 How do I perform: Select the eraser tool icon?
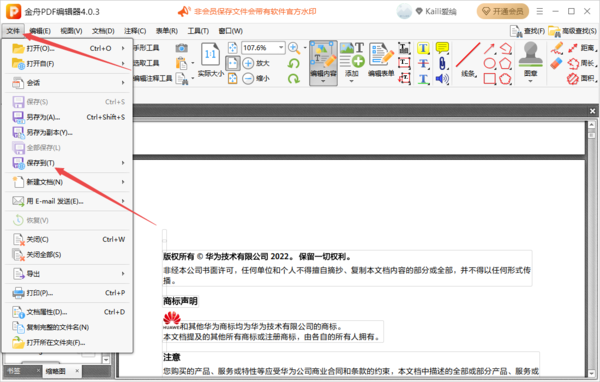coord(557,63)
